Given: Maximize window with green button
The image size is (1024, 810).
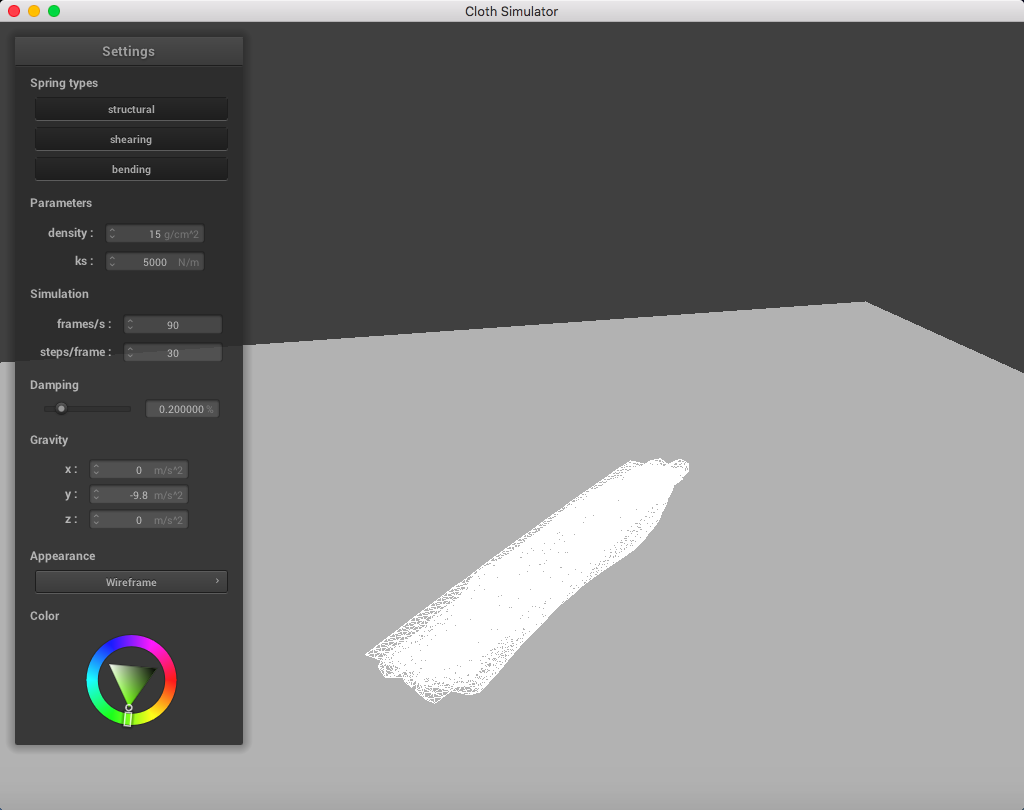Looking at the screenshot, I should [54, 11].
